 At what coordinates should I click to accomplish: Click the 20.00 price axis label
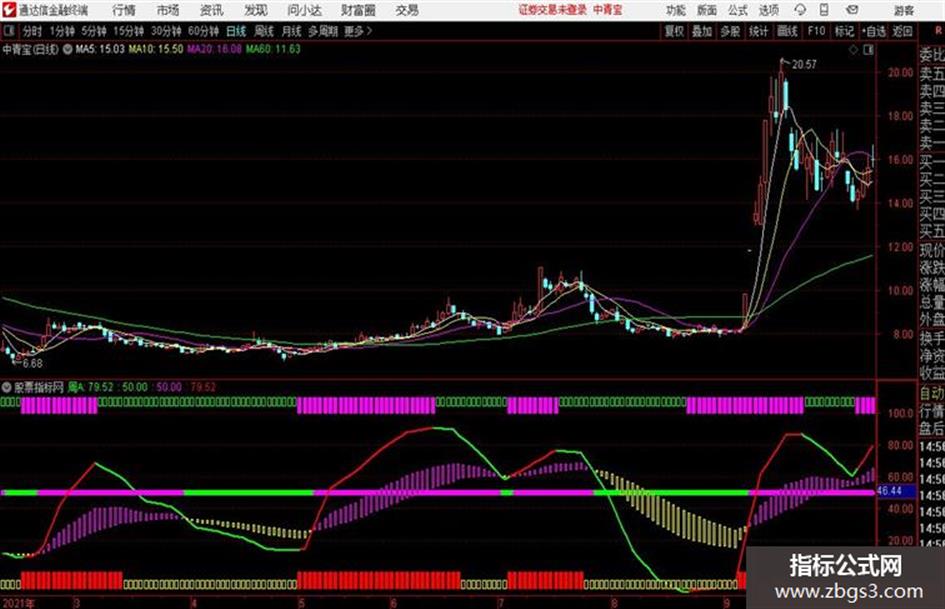pyautogui.click(x=900, y=73)
